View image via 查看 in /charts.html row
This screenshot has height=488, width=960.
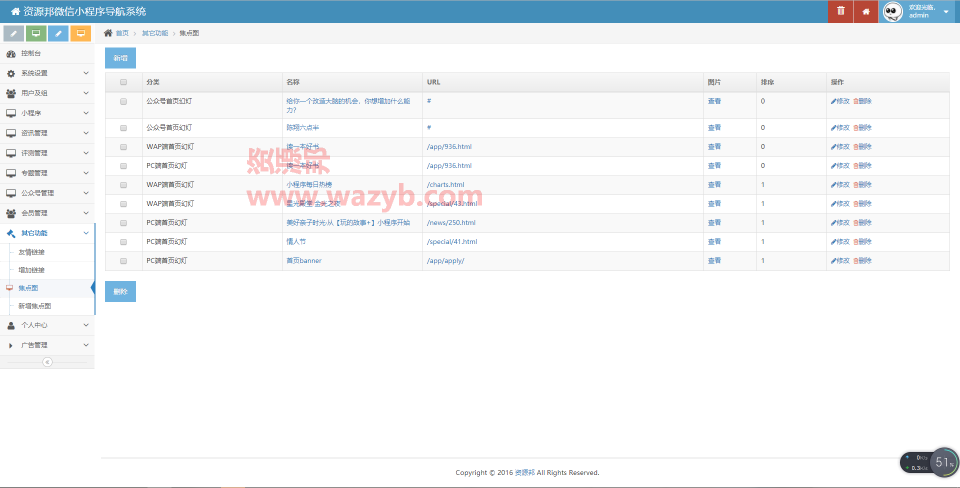point(714,185)
